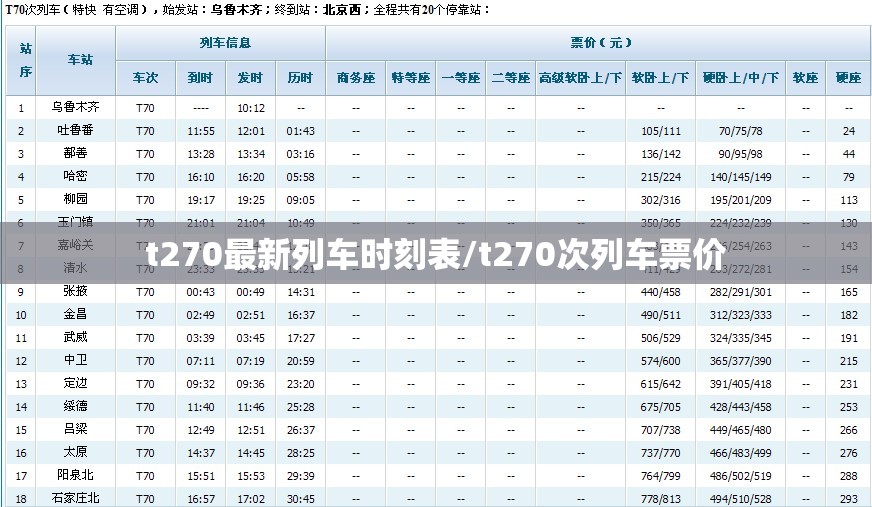Click the 历时 column header
Viewport: 872px width, 507px height.
pos(300,78)
